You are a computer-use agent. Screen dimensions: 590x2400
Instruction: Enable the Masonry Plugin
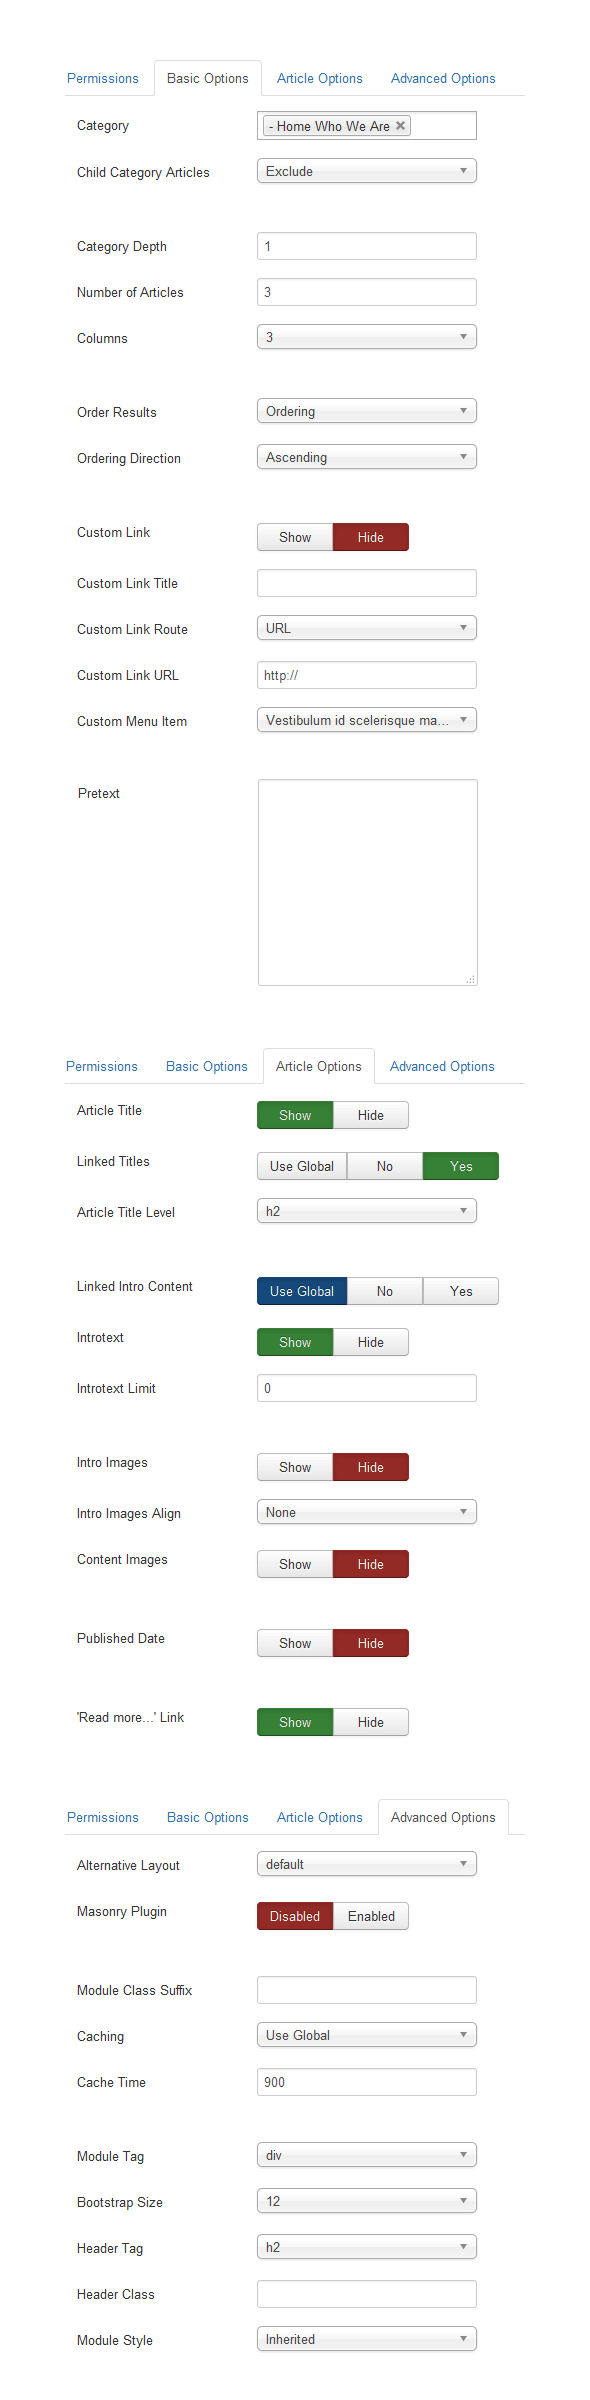point(371,1916)
